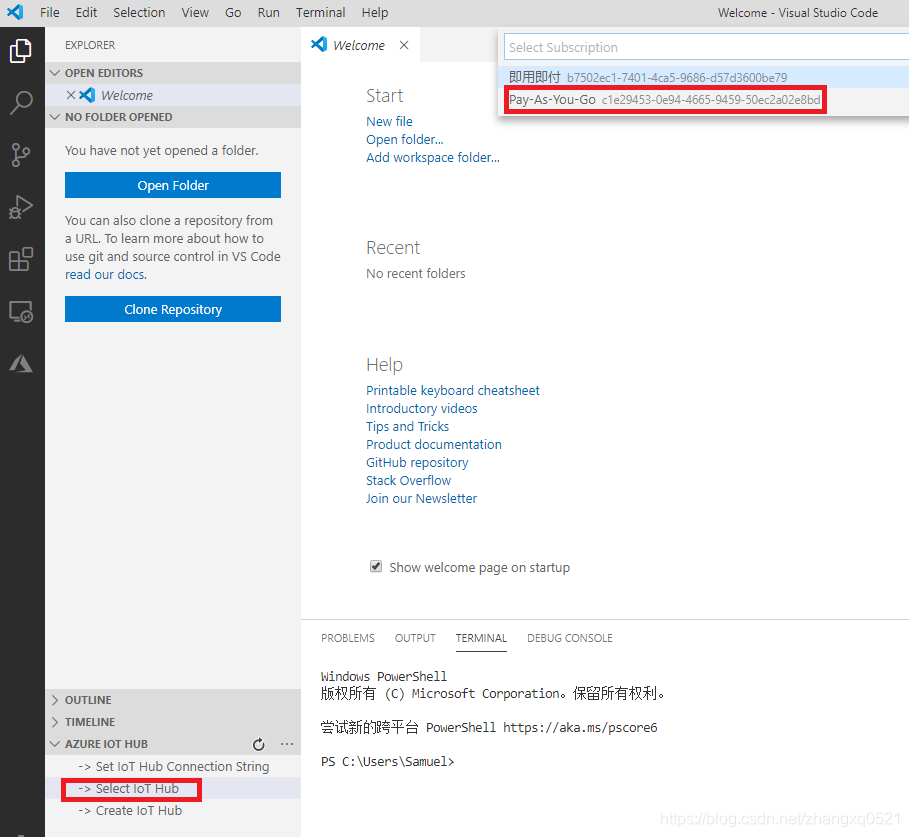Open the Remote Explorer icon
The image size is (909, 837).
(x=21, y=311)
